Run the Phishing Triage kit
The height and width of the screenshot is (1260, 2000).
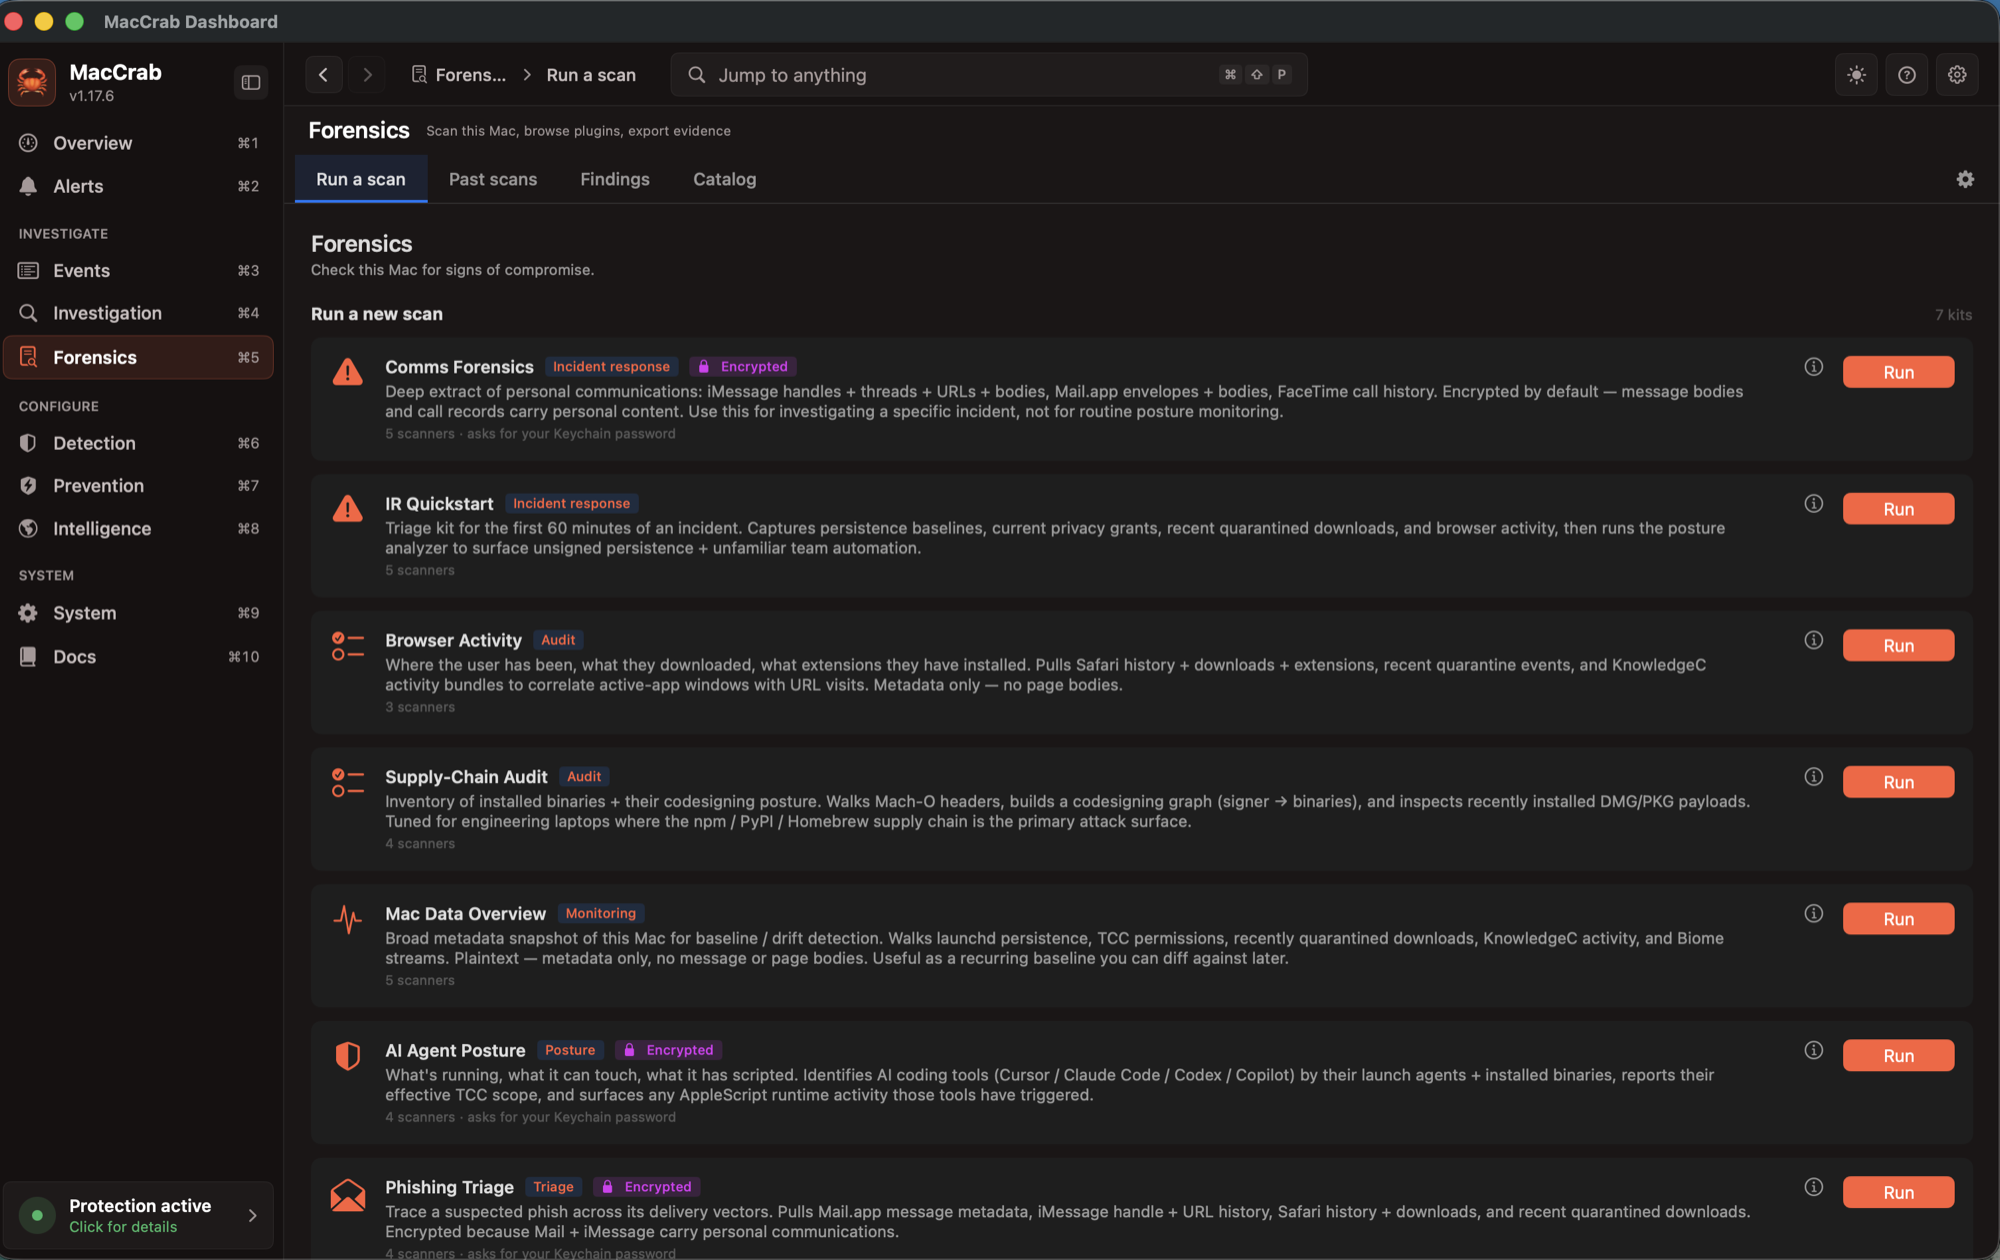pyautogui.click(x=1898, y=1192)
